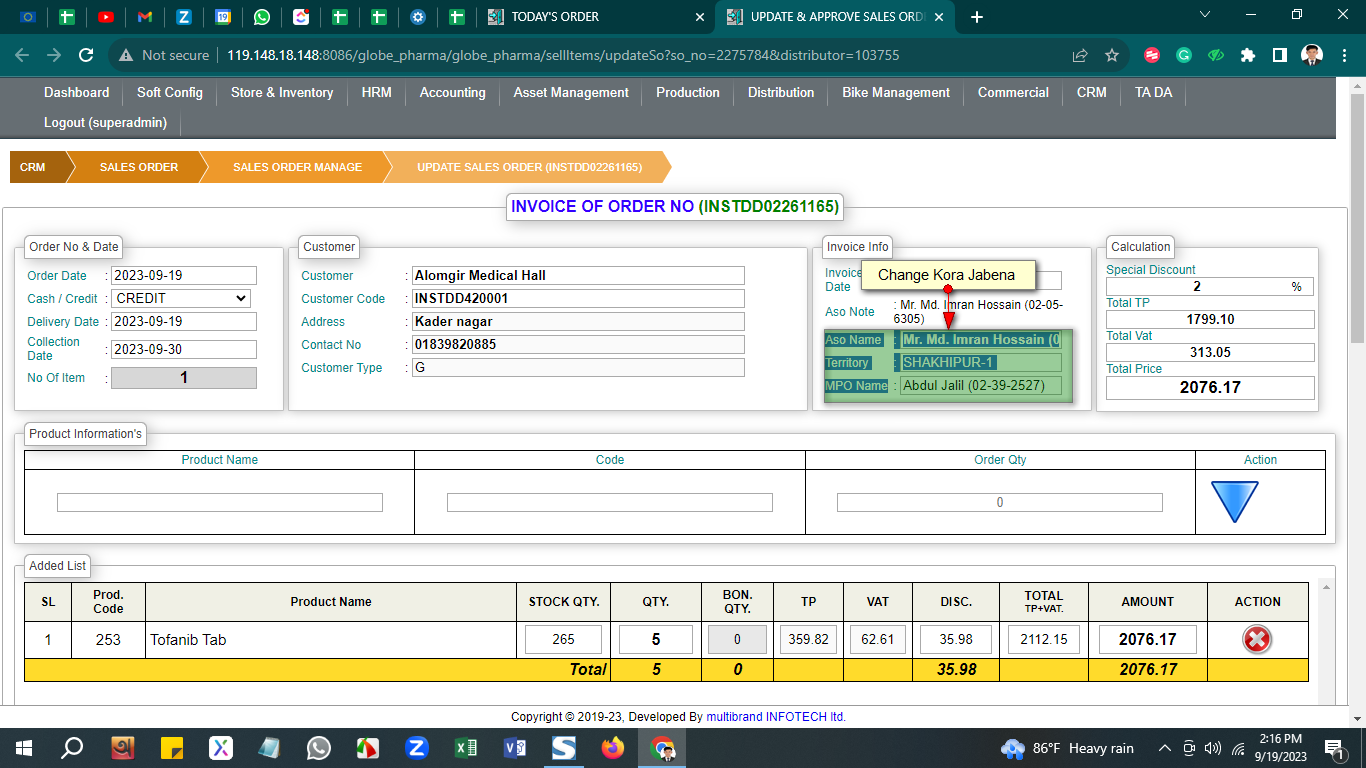Click the blue down-arrow add product icon
This screenshot has height=768, width=1366.
click(x=1234, y=500)
